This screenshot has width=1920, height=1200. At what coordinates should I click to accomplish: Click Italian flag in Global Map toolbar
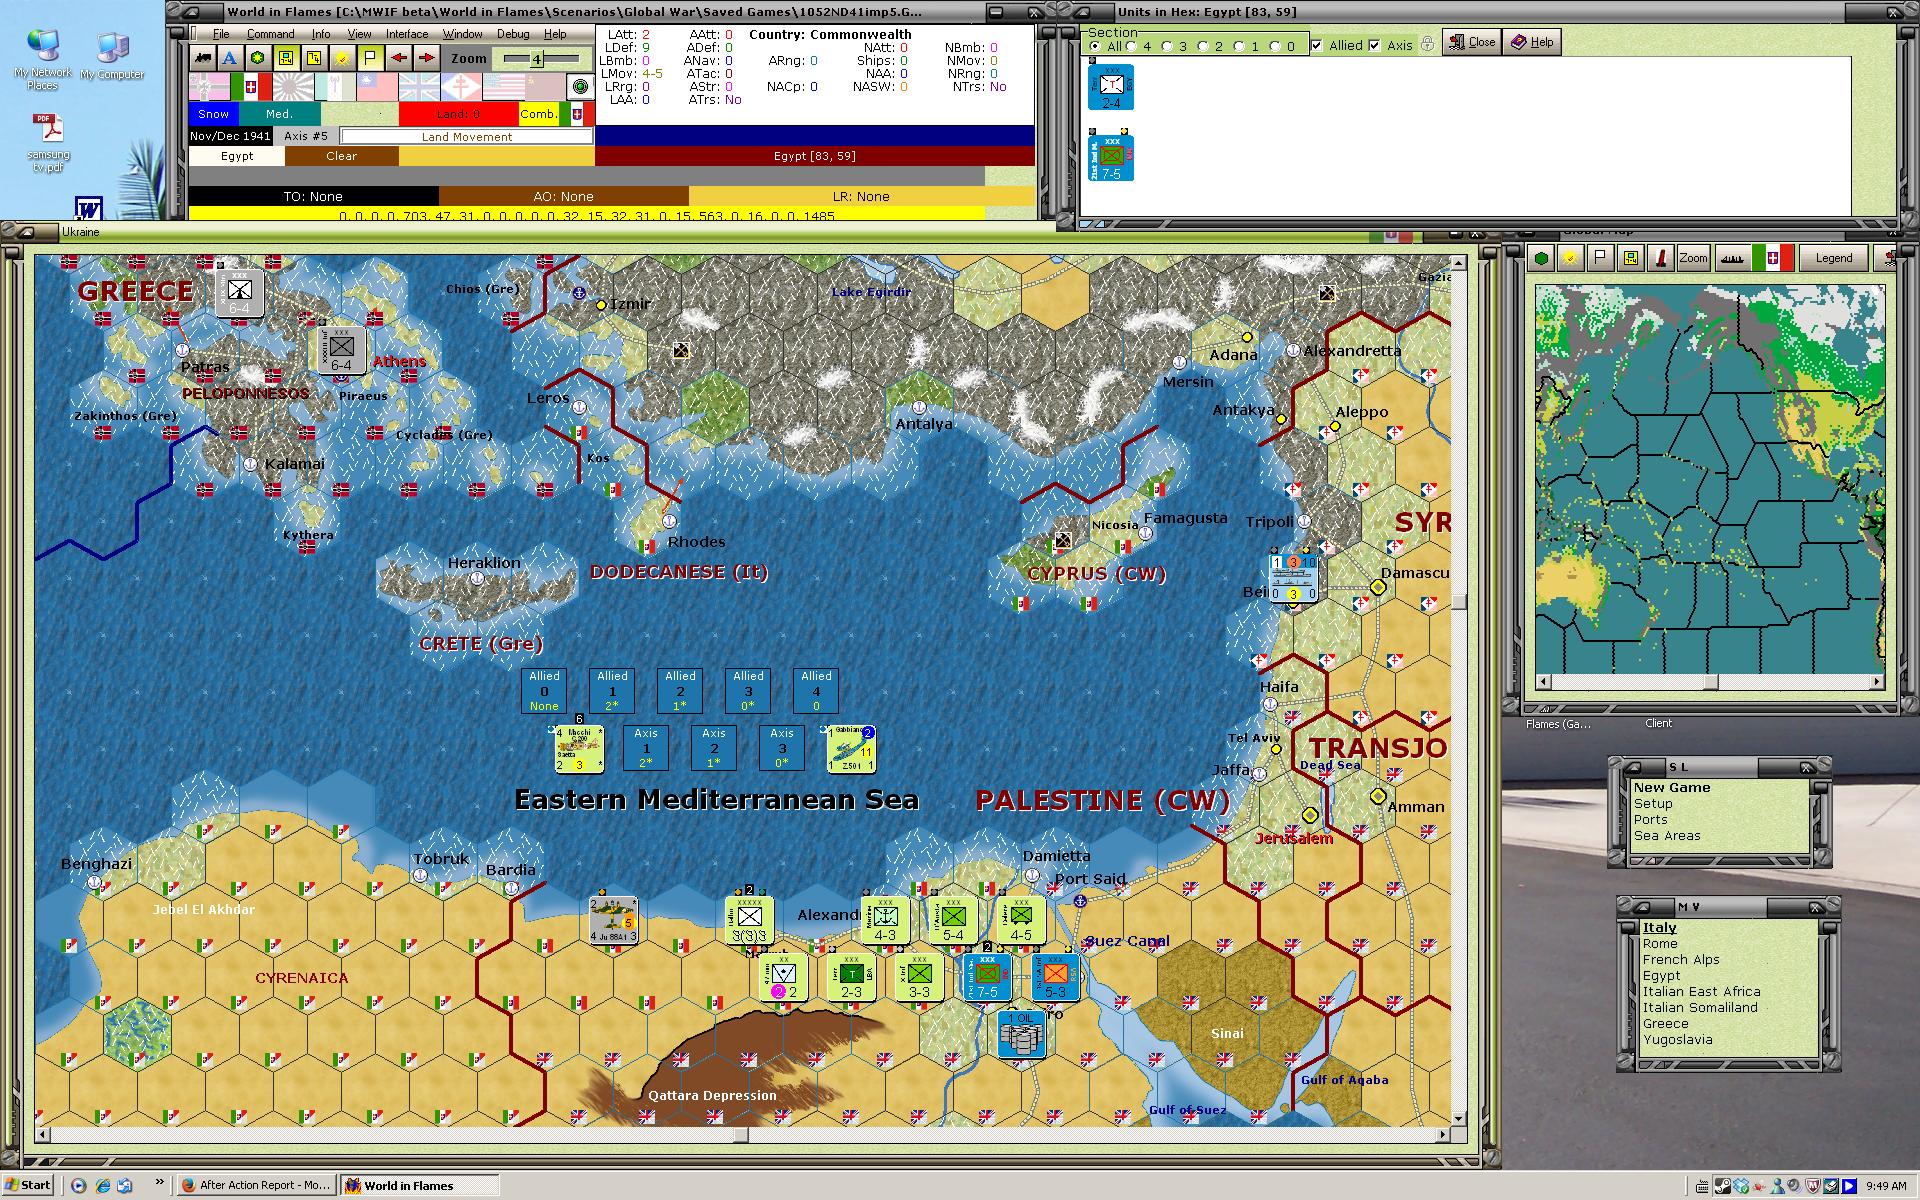[x=1773, y=258]
